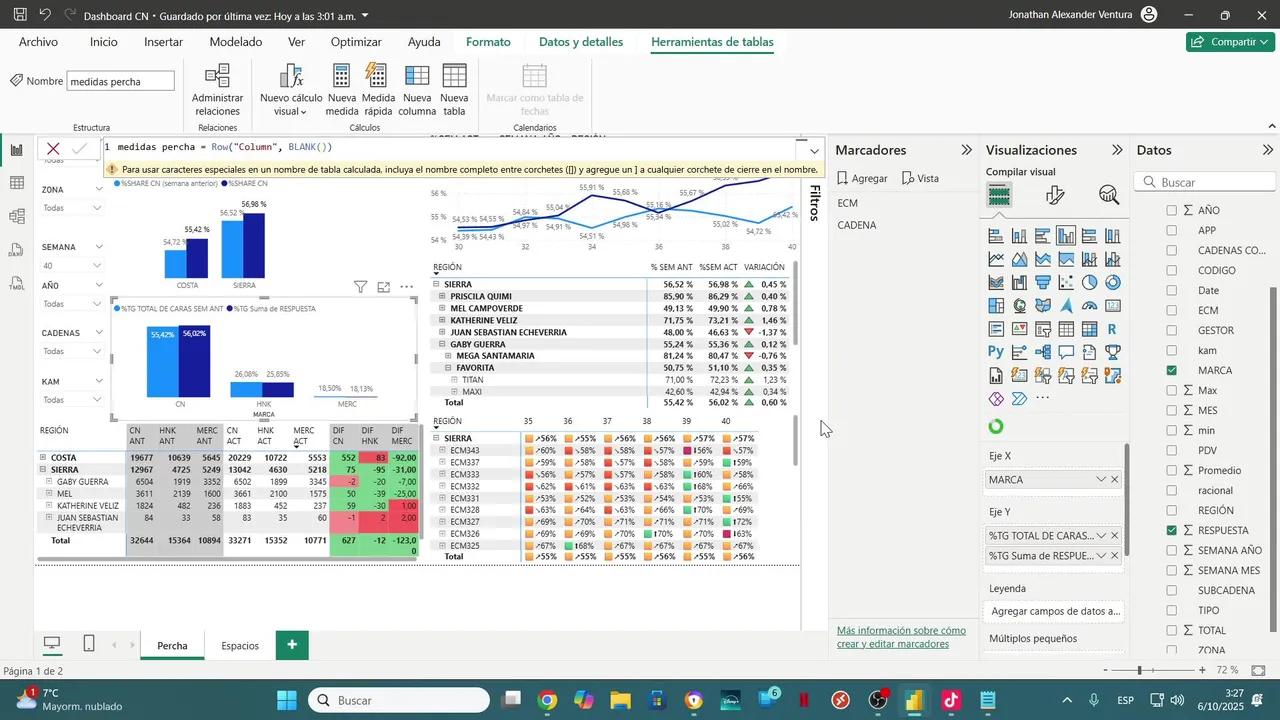Open Model view in left sidebar
This screenshot has width=1280, height=720.
pyautogui.click(x=16, y=216)
